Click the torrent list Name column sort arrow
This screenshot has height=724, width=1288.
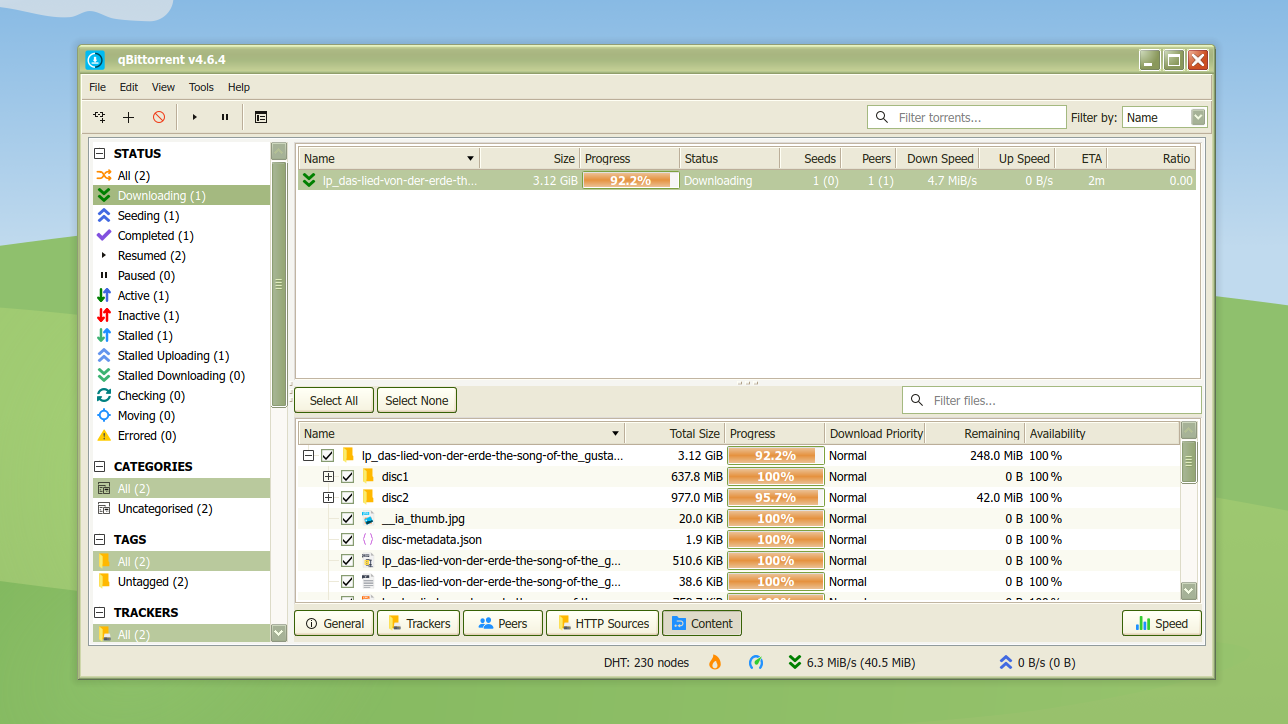point(470,159)
